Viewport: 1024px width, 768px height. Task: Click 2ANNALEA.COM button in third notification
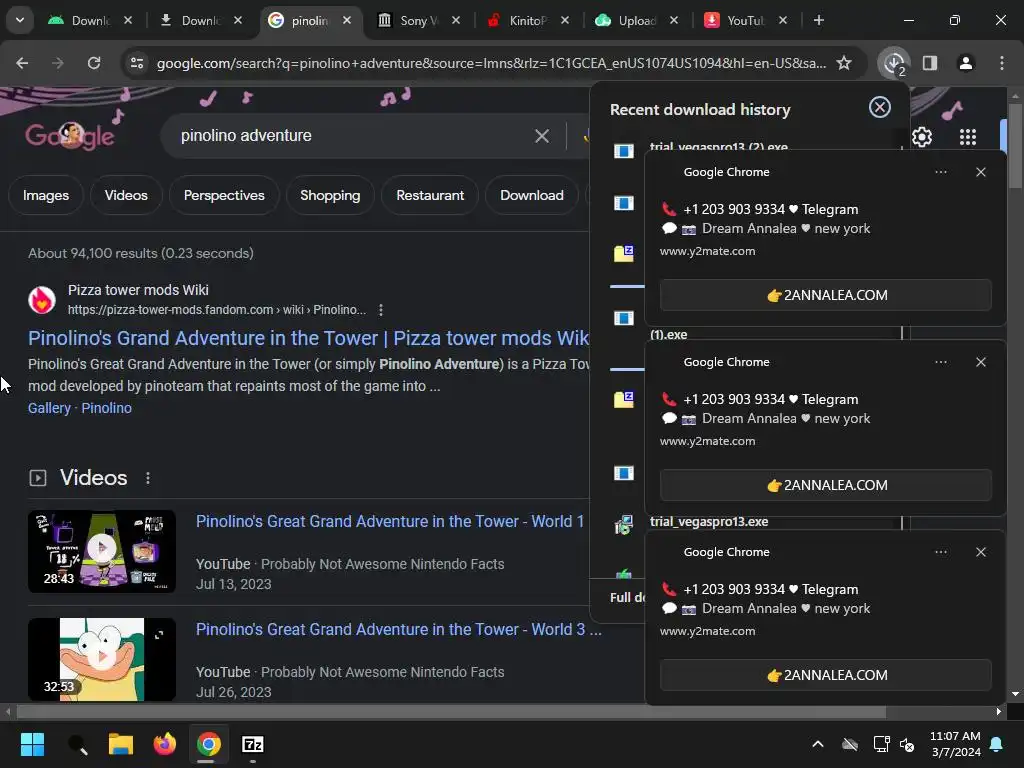(826, 675)
